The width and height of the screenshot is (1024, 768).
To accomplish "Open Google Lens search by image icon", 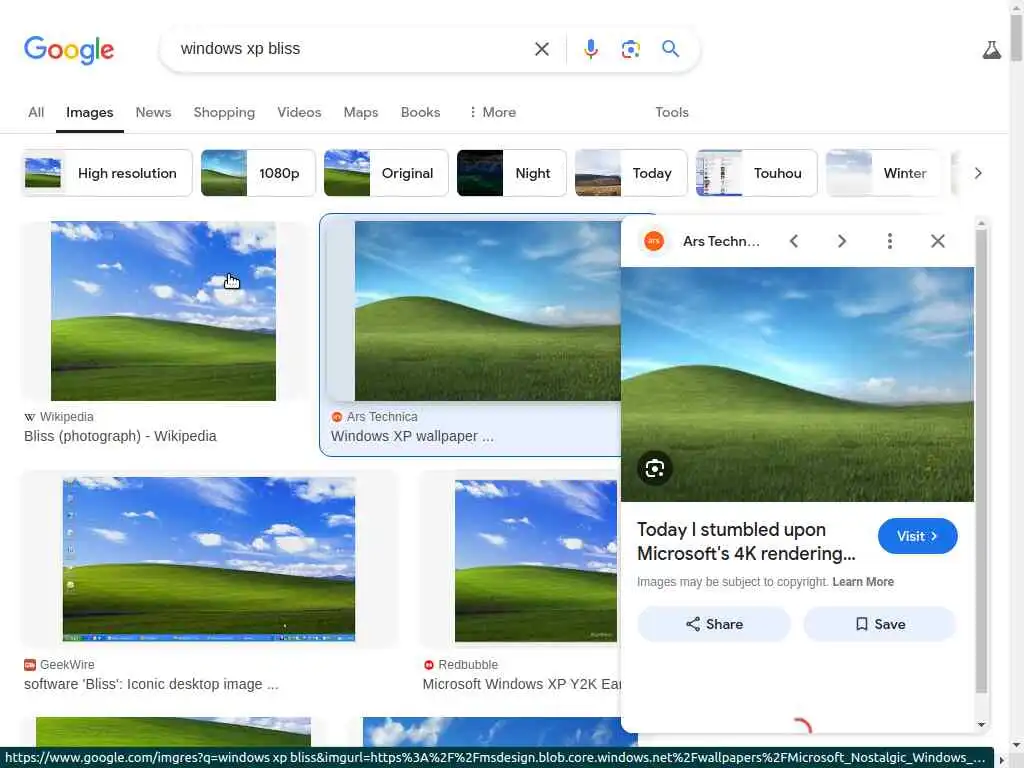I will click(x=630, y=49).
